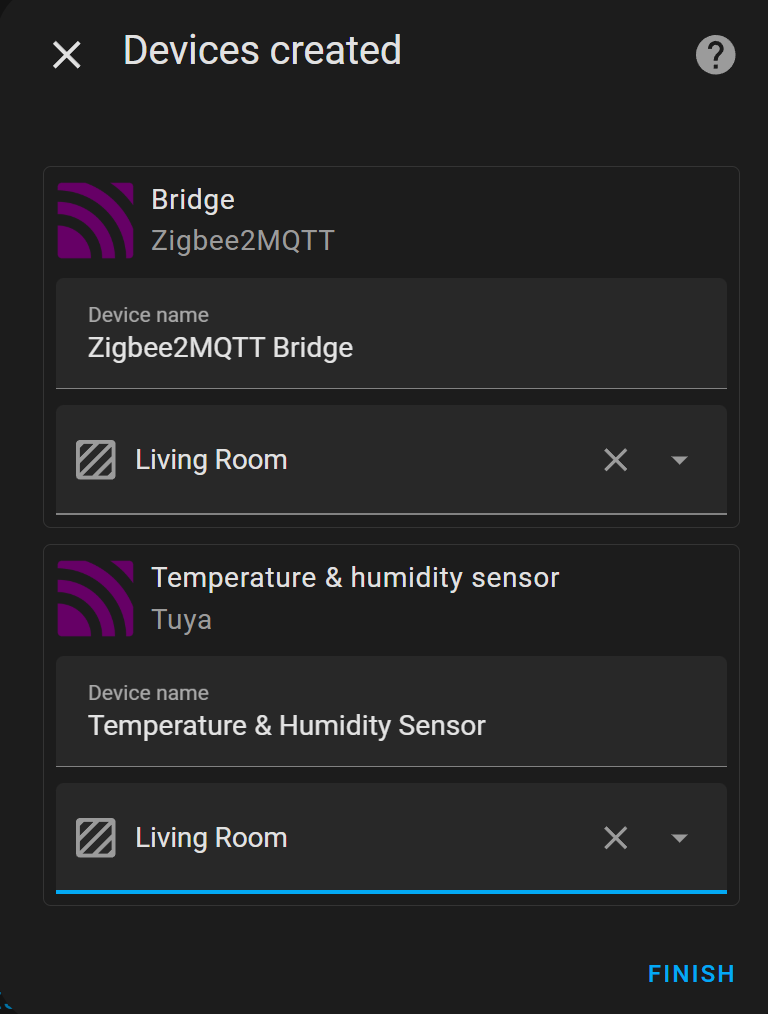Click the area icon beside the sensor's Living Room
768x1014 pixels.
(95, 838)
